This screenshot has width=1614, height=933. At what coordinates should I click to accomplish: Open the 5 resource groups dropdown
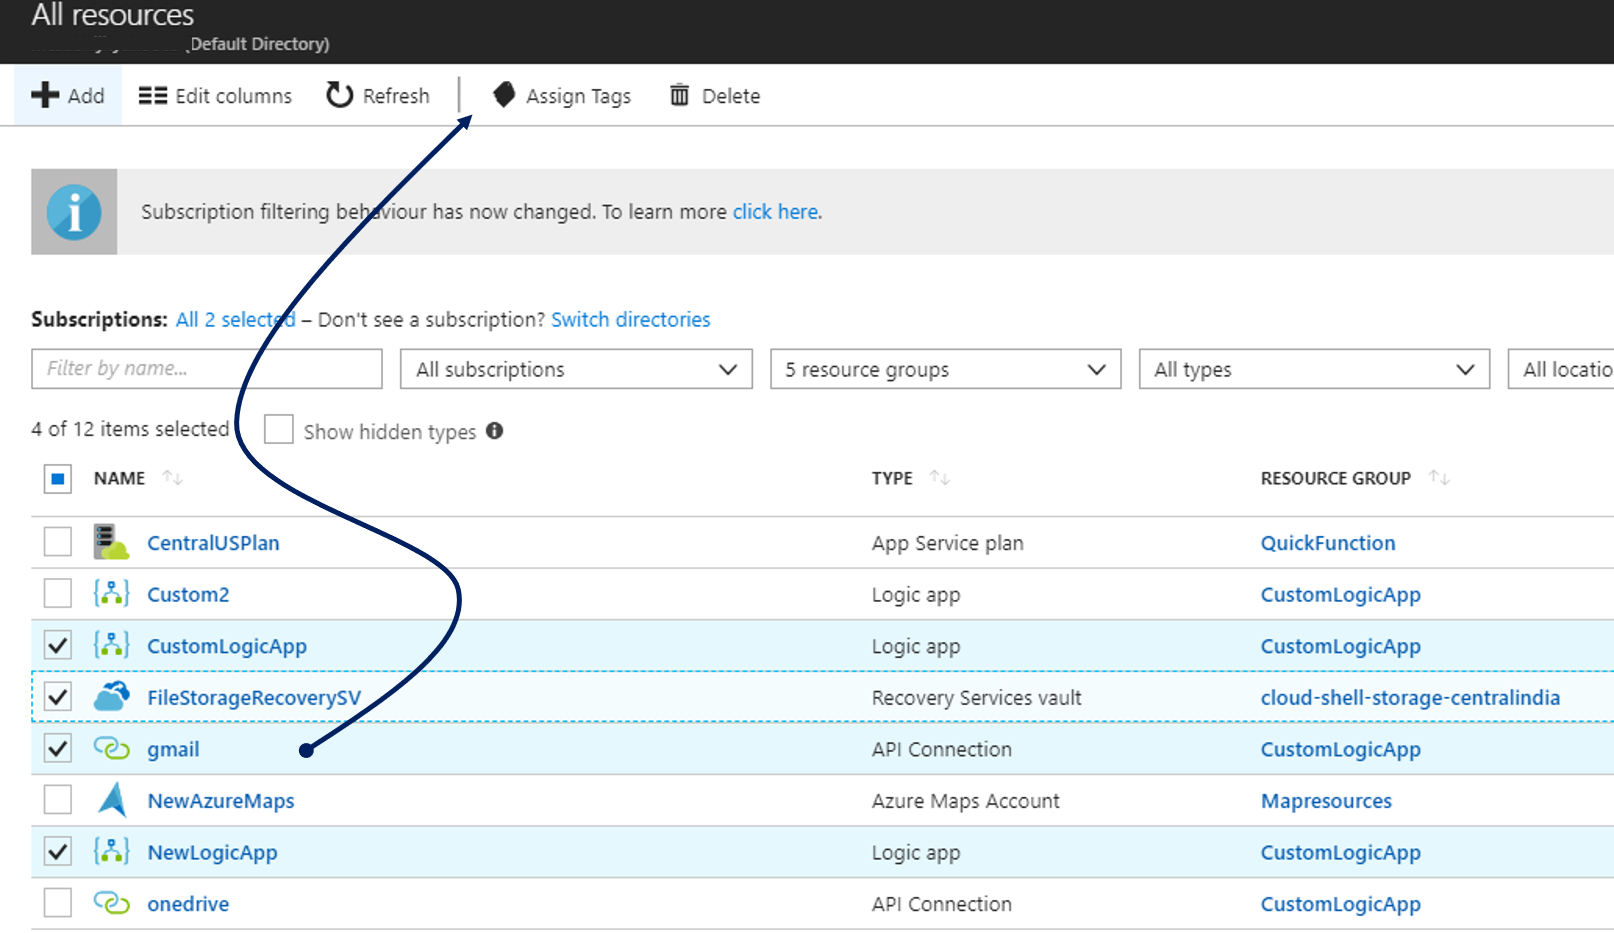[945, 369]
